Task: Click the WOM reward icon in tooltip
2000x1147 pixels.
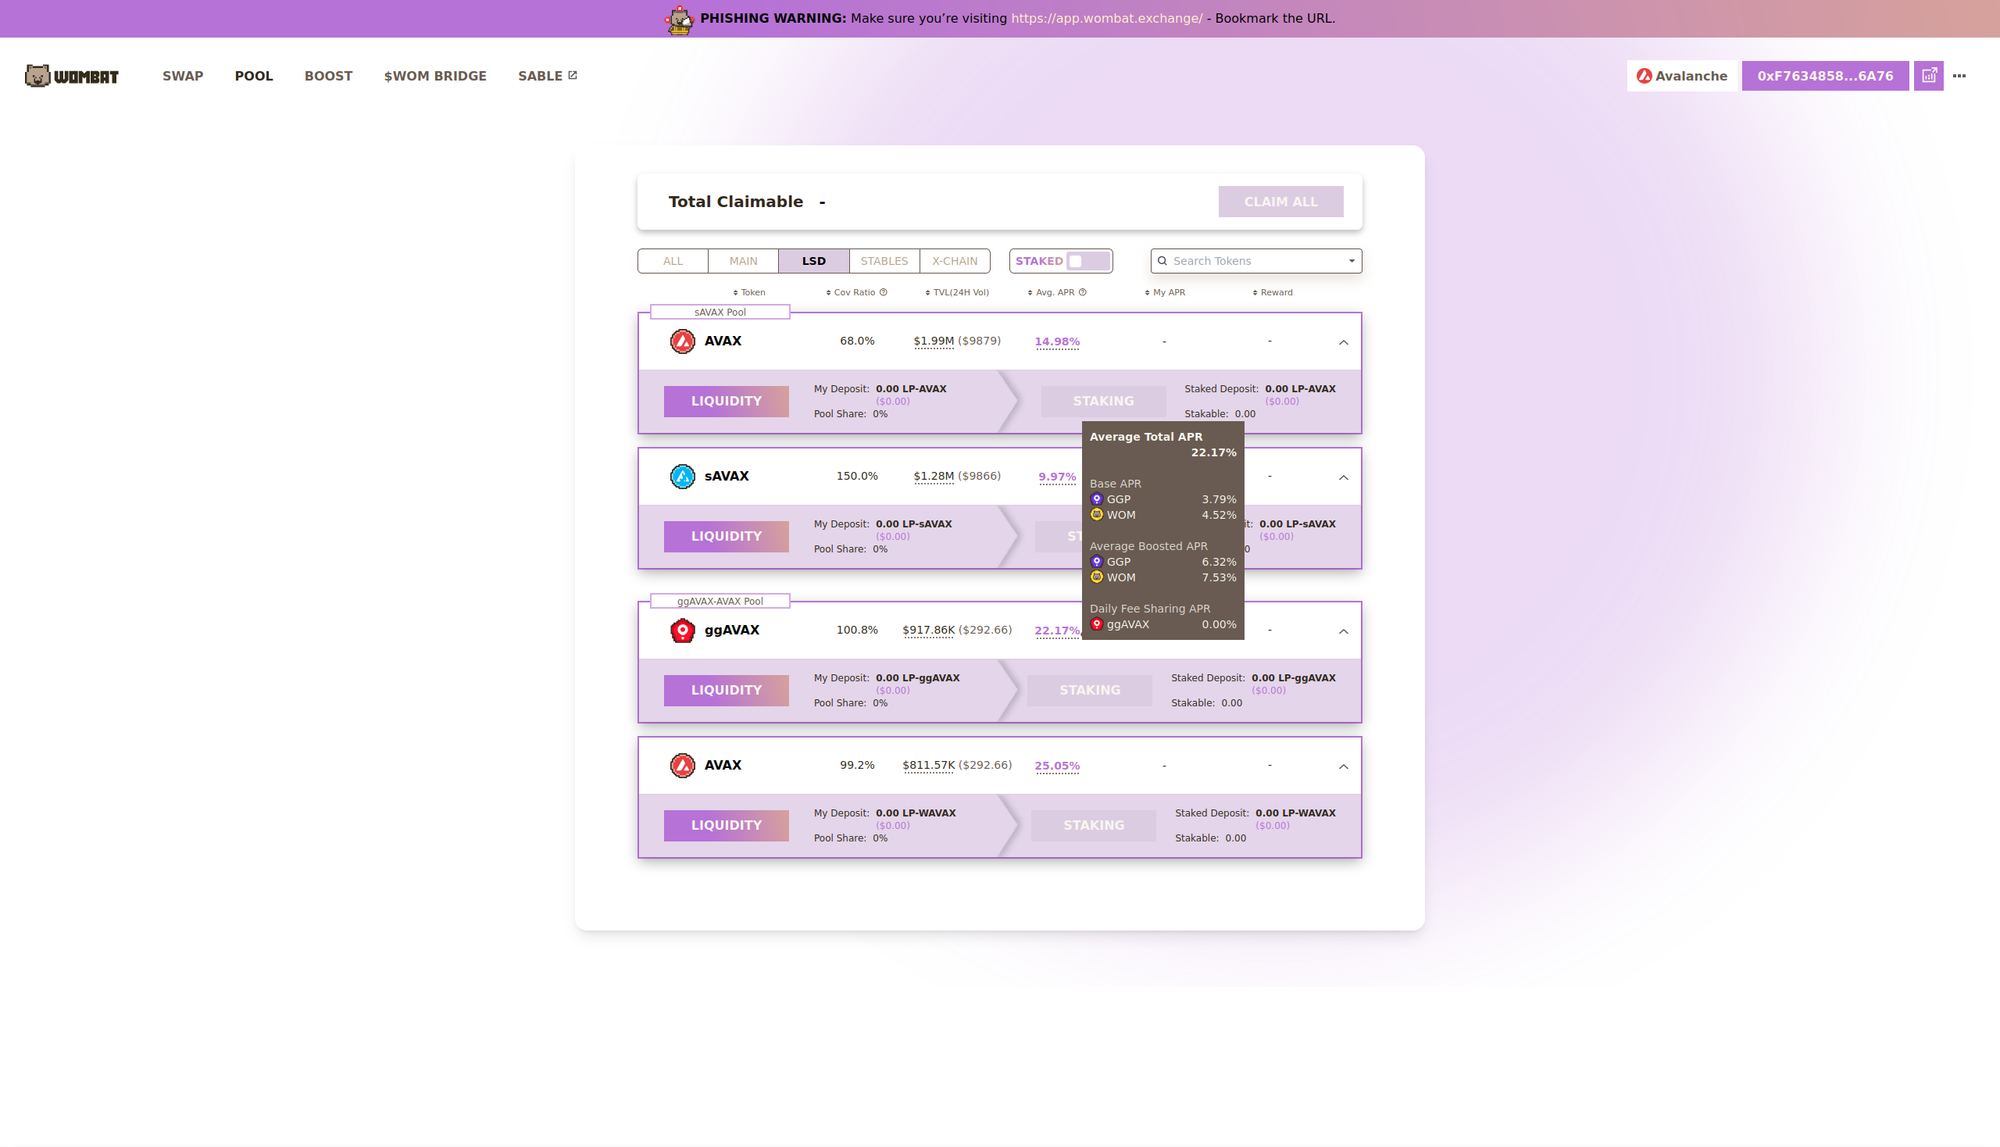Action: (x=1096, y=514)
